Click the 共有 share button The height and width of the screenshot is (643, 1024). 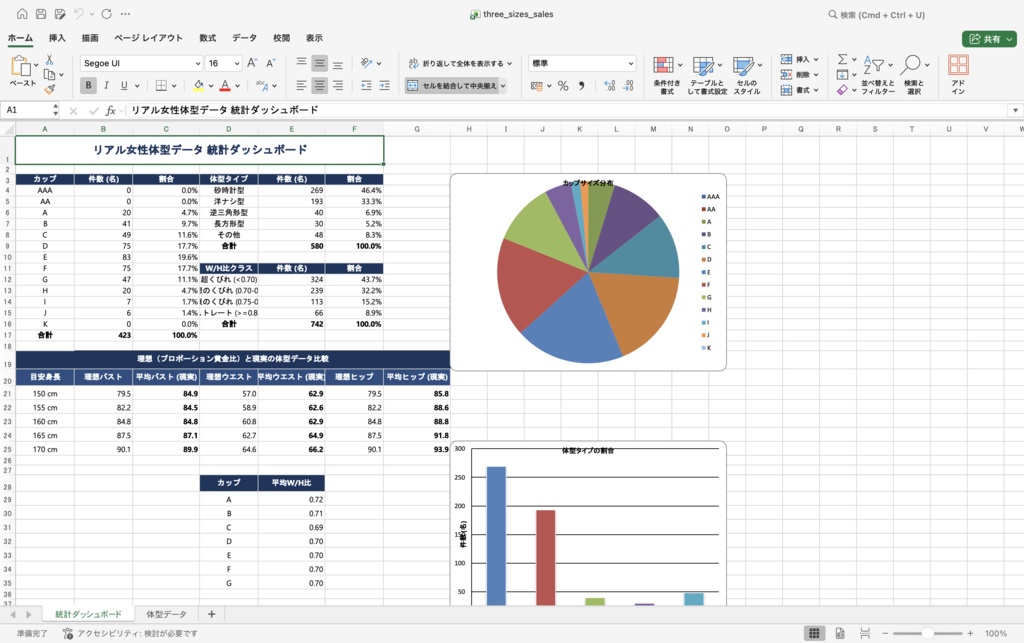pos(989,39)
